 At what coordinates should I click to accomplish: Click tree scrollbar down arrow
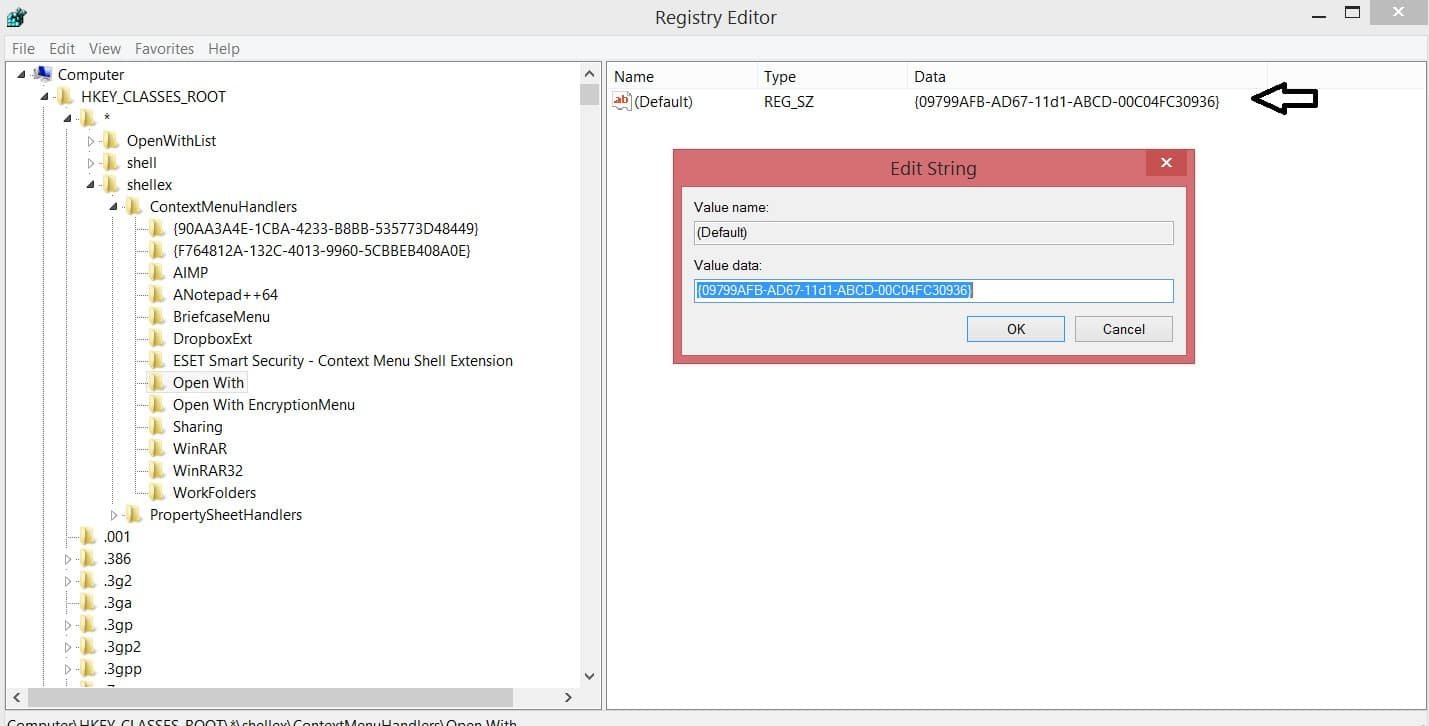click(x=589, y=676)
